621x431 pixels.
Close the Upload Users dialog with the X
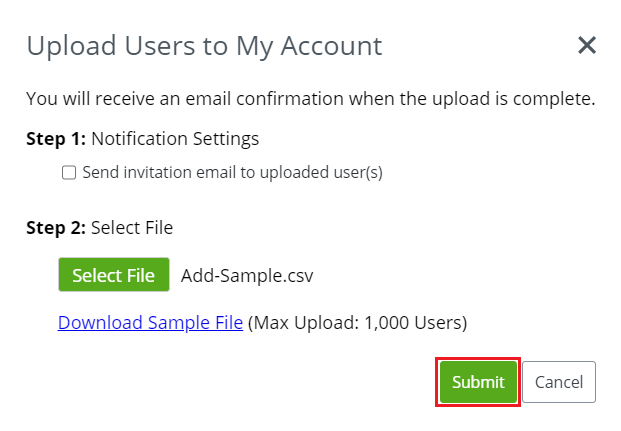click(x=587, y=45)
